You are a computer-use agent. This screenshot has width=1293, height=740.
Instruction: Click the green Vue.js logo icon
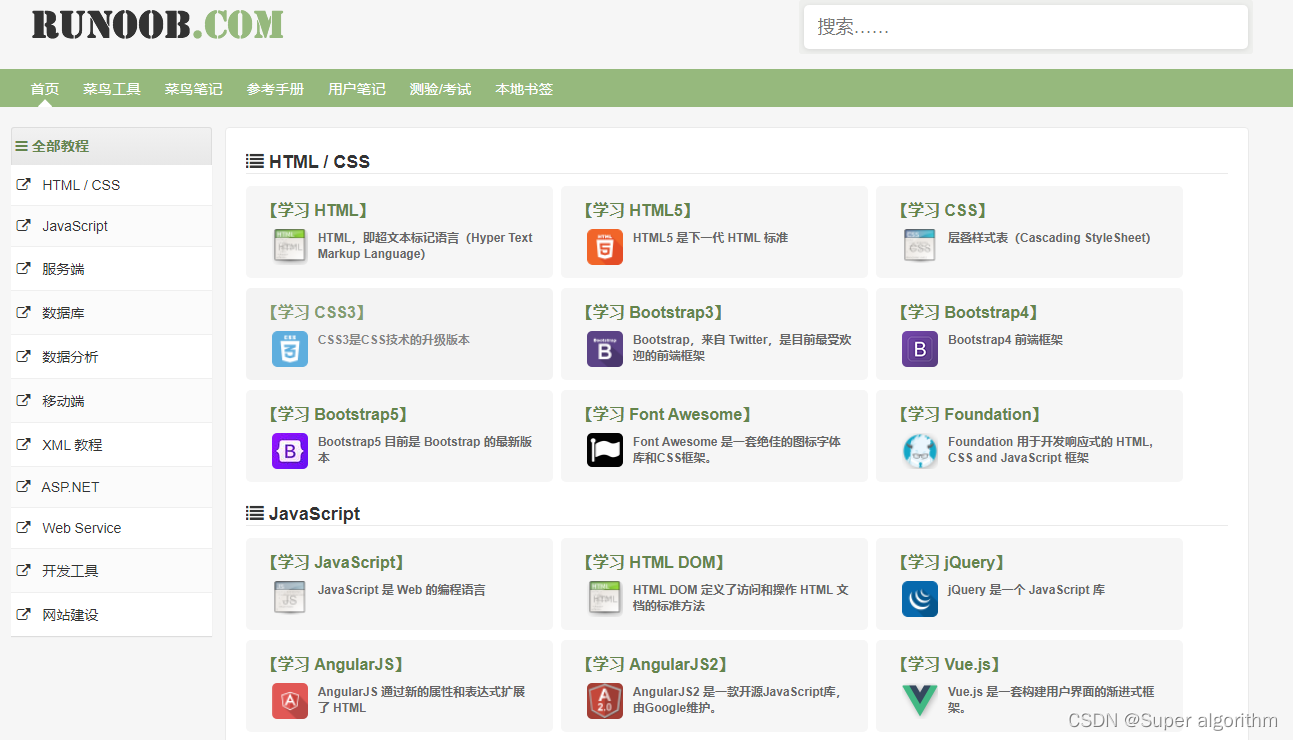click(920, 701)
